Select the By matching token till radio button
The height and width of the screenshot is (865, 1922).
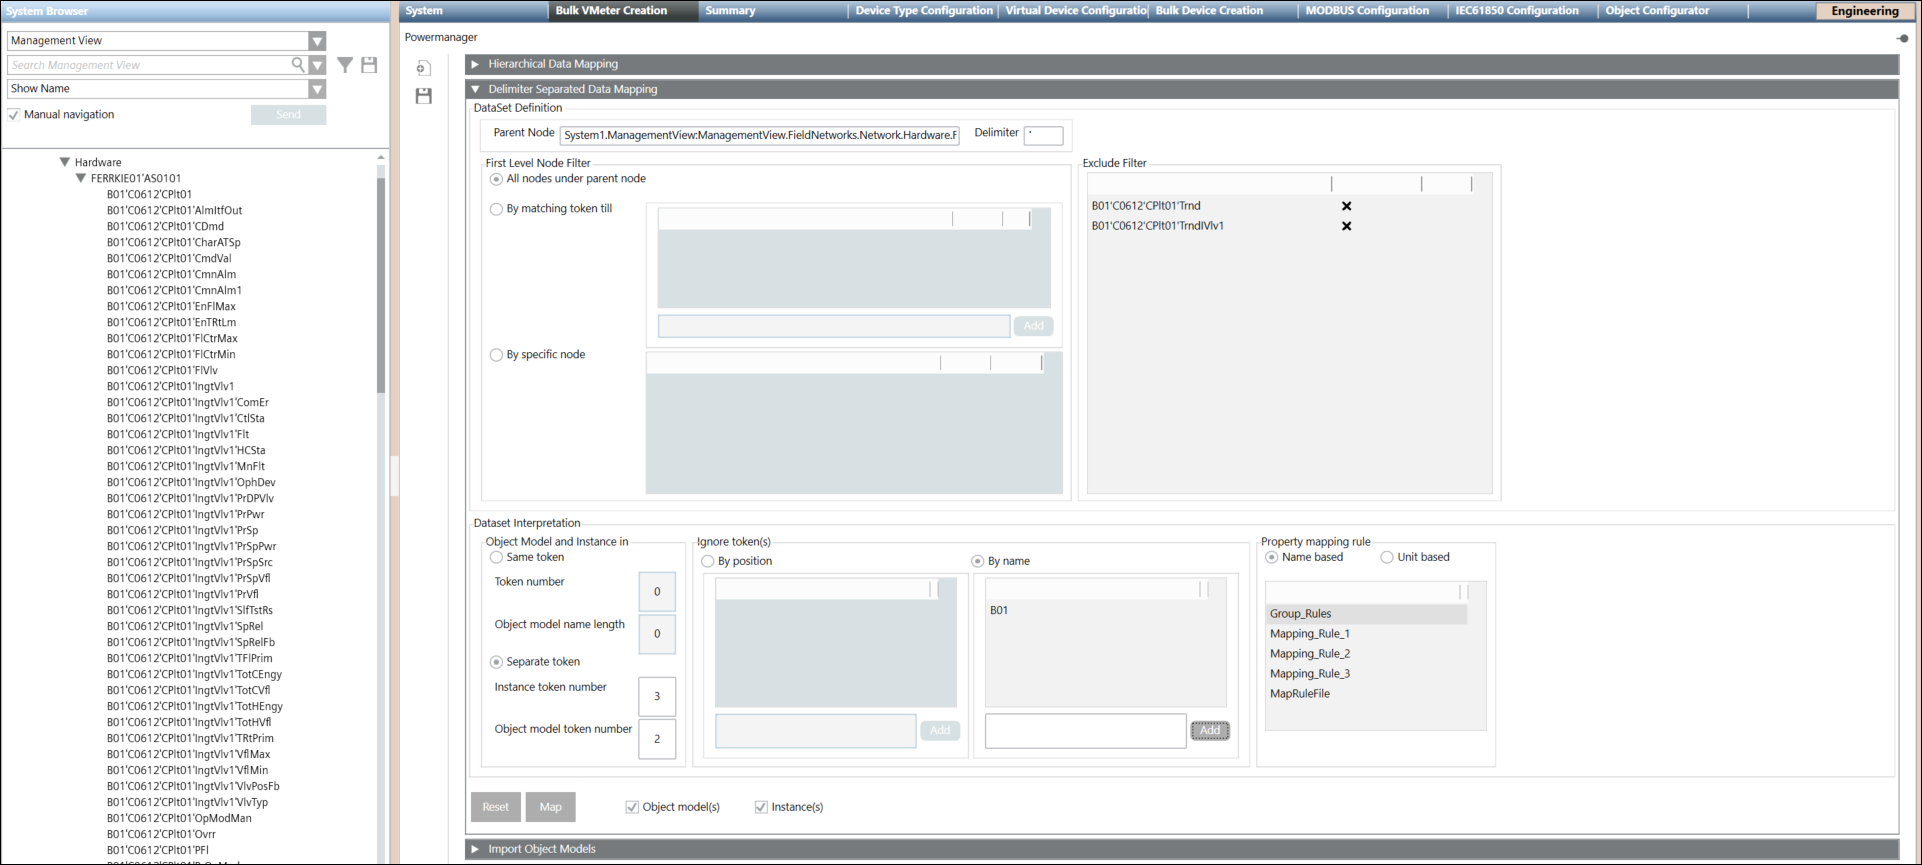496,209
